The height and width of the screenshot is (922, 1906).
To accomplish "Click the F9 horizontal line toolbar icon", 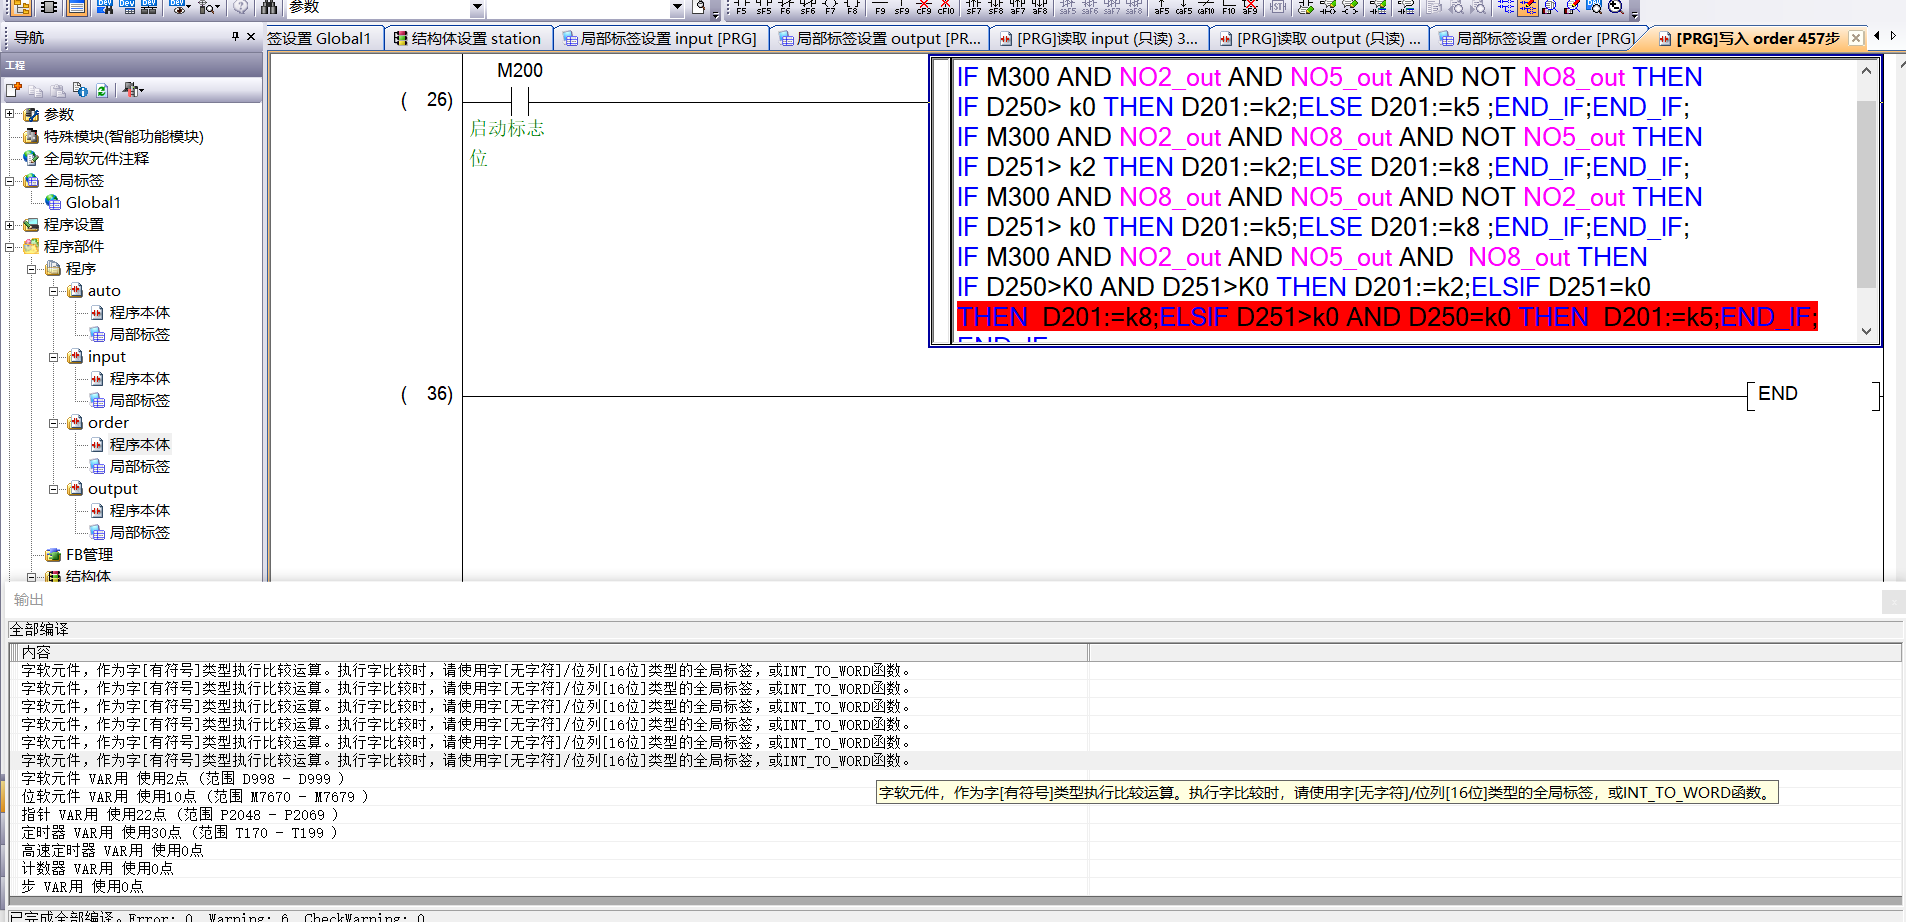I will click(x=880, y=8).
